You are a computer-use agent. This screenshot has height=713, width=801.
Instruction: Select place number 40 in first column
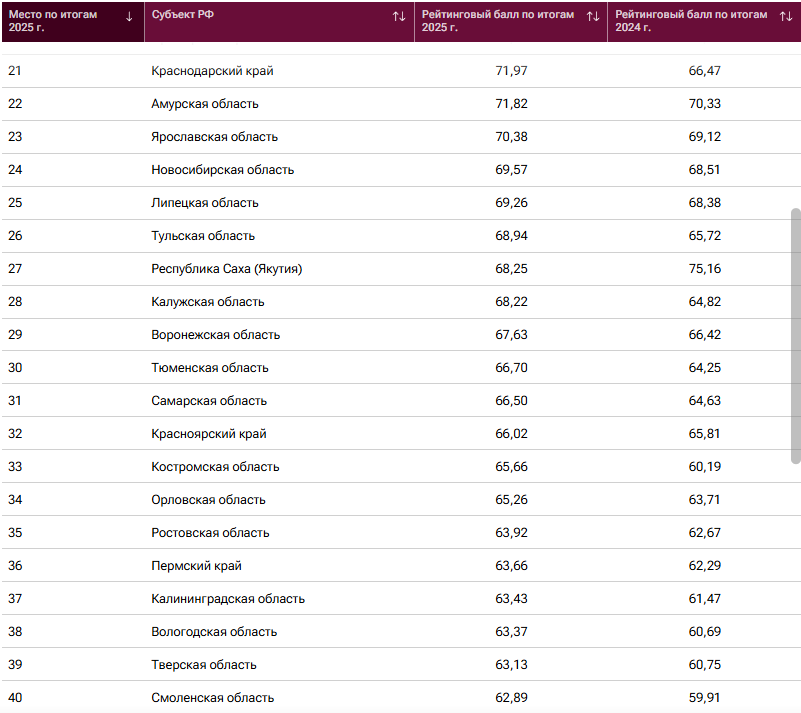tap(15, 698)
